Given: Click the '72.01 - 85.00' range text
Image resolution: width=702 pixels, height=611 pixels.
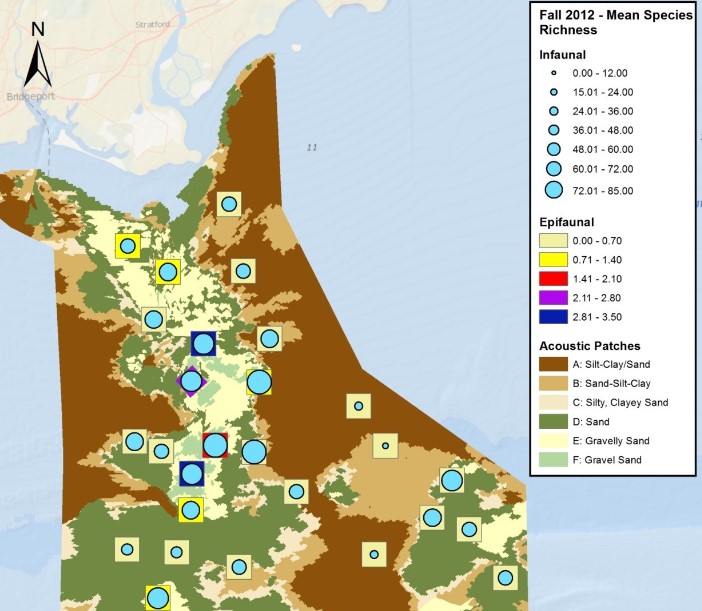Looking at the screenshot, I should (603, 191).
